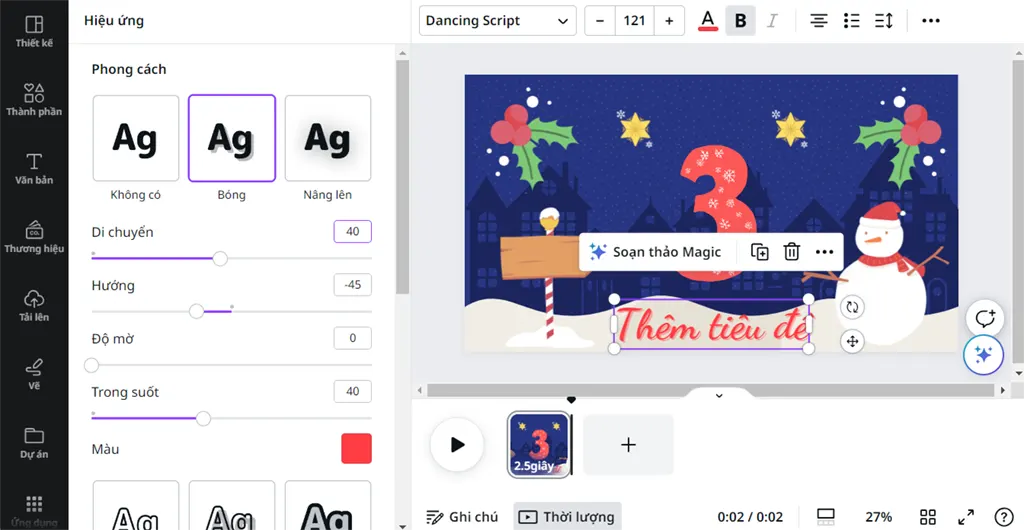Screen dimensions: 1024x530
Task: Click the Di chuyển value field 40
Action: [x=353, y=232]
